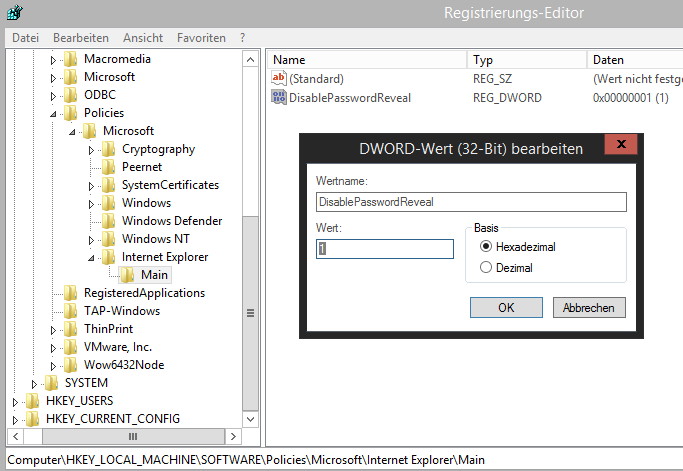This screenshot has width=683, height=471.
Task: Select the Windows Defender tree item
Action: 172,221
